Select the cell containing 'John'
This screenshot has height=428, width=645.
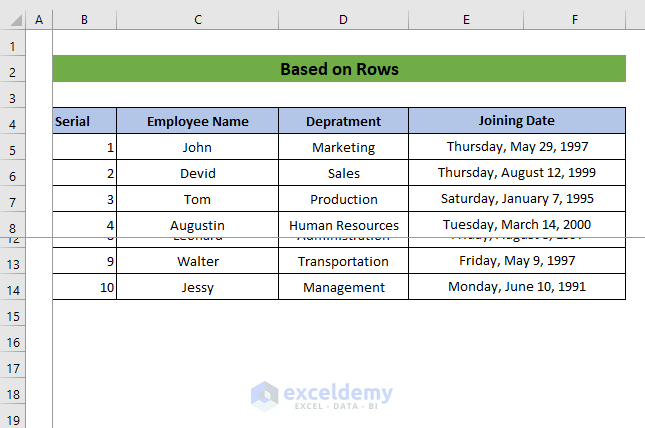(197, 147)
